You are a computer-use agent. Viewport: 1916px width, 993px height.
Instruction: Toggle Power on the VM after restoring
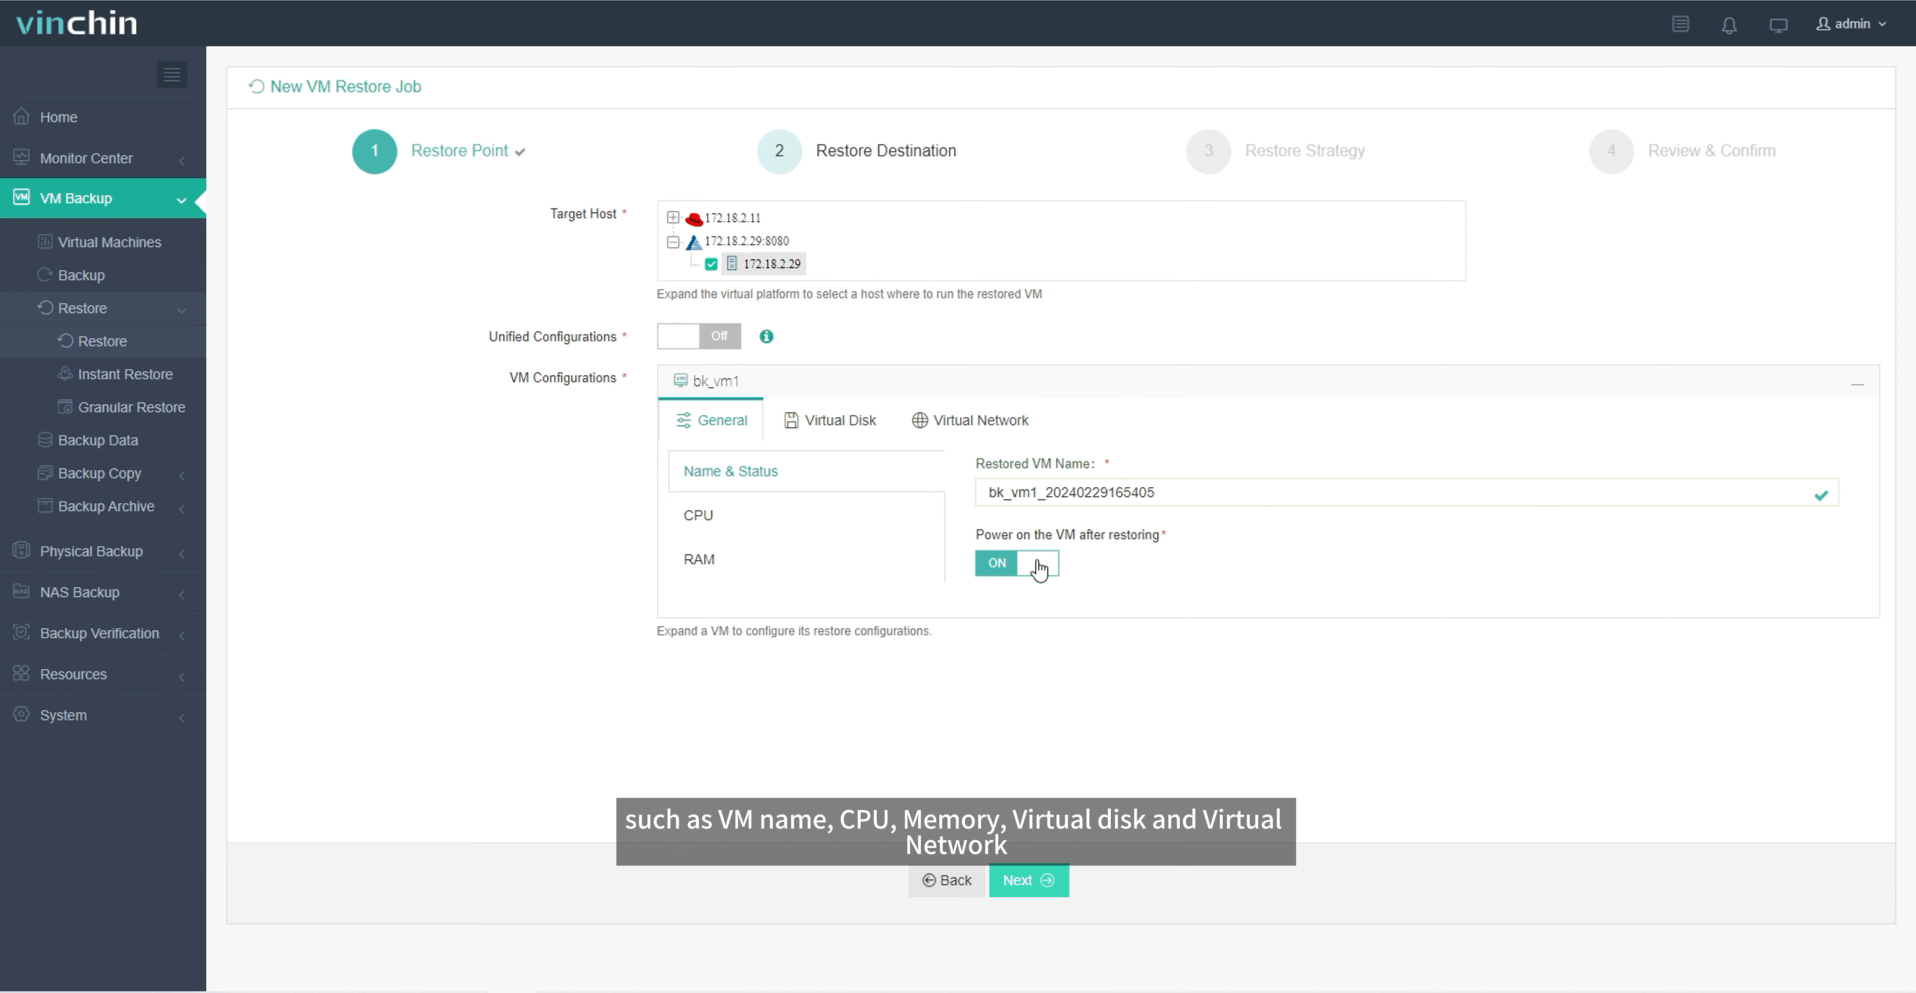[1017, 563]
